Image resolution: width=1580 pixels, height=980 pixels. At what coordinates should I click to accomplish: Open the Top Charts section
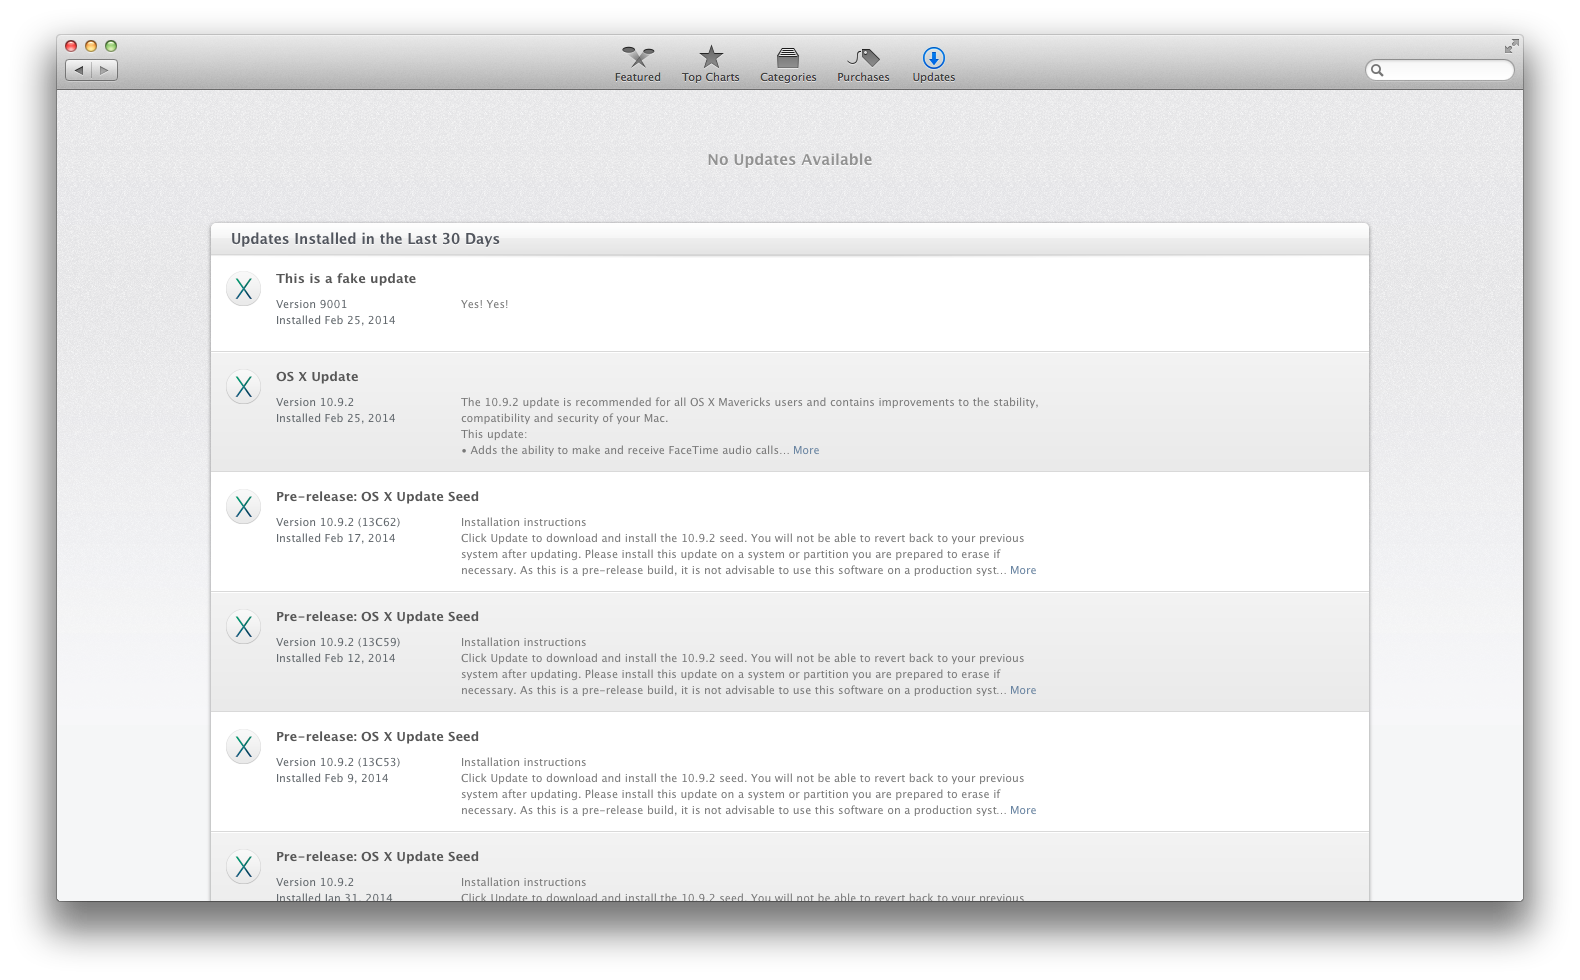(x=710, y=64)
